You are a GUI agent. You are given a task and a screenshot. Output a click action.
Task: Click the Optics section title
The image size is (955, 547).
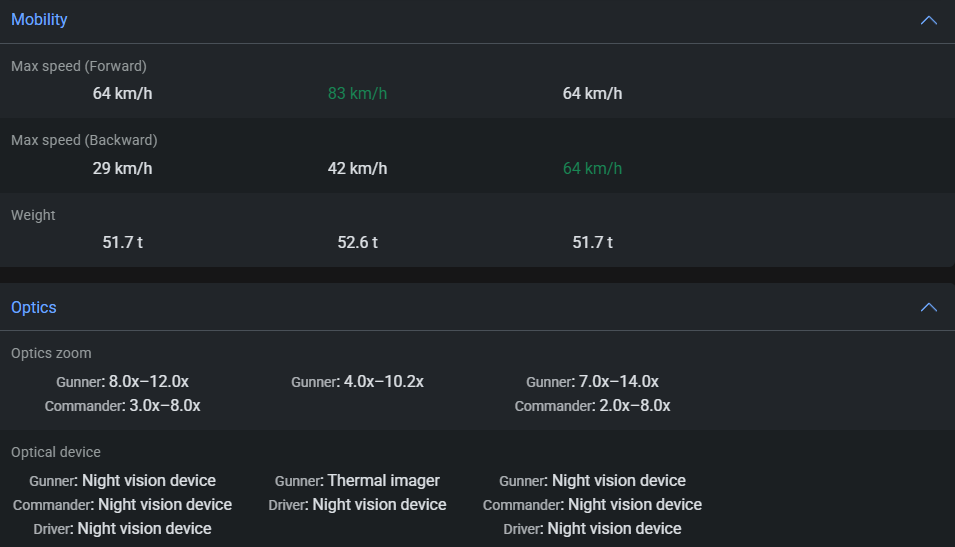coord(33,307)
